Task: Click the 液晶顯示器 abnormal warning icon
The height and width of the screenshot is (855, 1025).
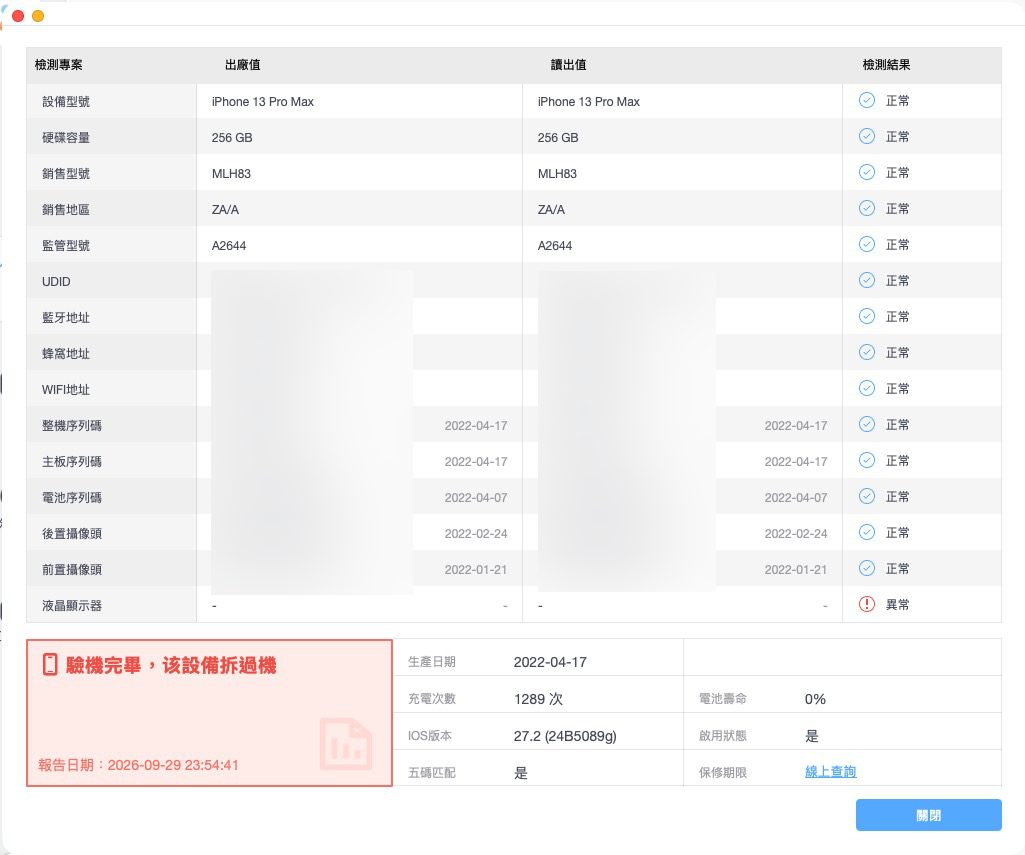Action: [x=866, y=604]
